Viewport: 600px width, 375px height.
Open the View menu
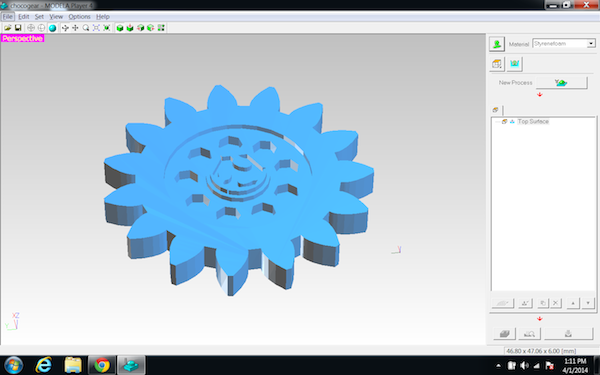point(56,16)
